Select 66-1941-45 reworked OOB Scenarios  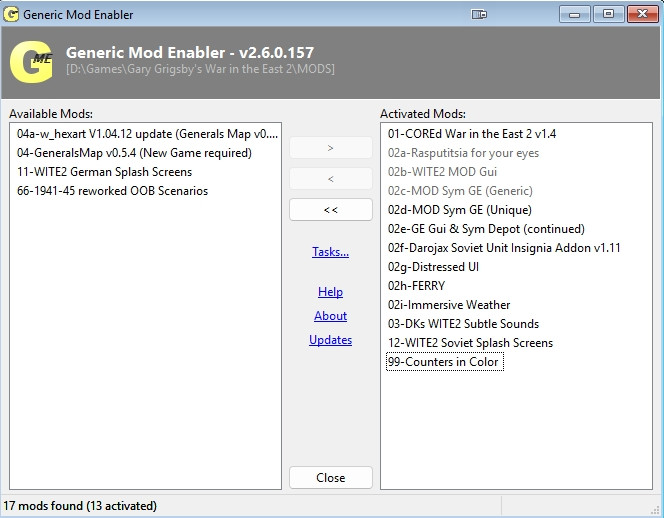pos(113,191)
